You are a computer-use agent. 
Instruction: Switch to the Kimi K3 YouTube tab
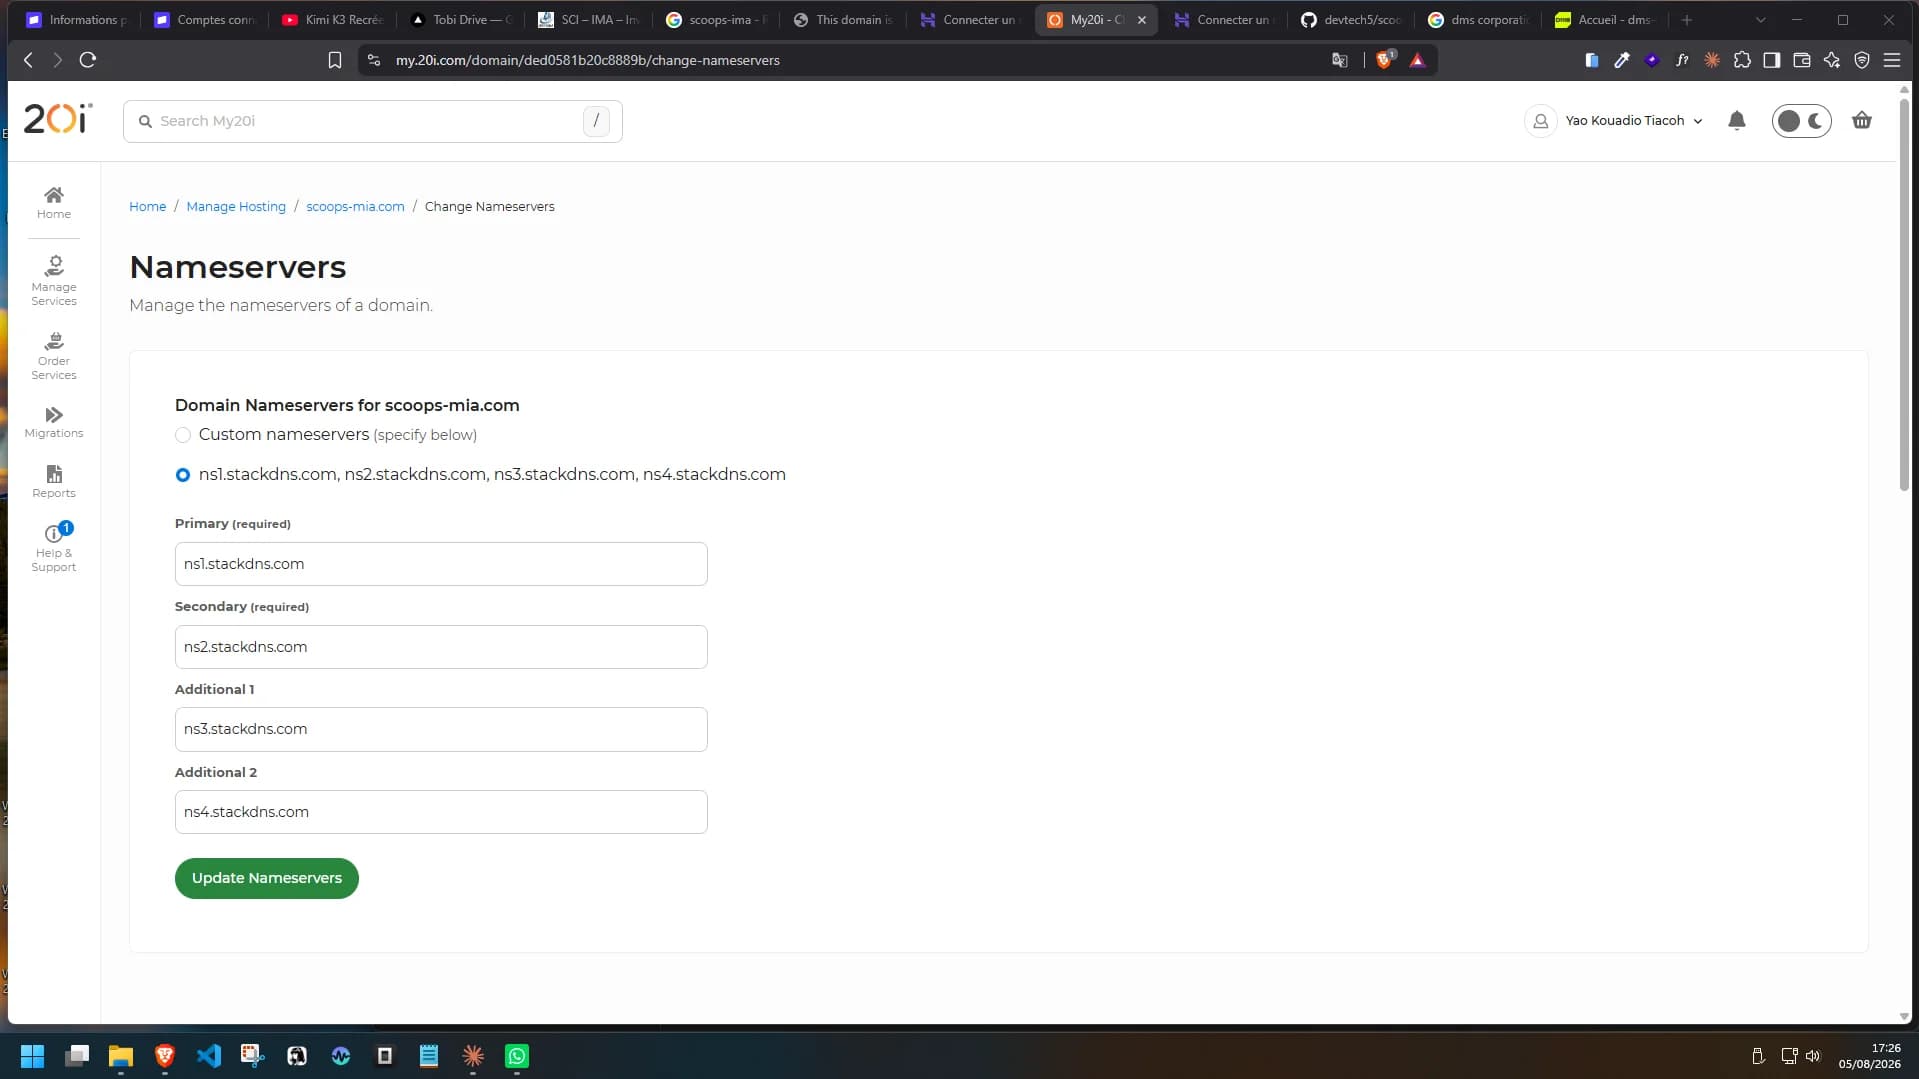(x=335, y=20)
